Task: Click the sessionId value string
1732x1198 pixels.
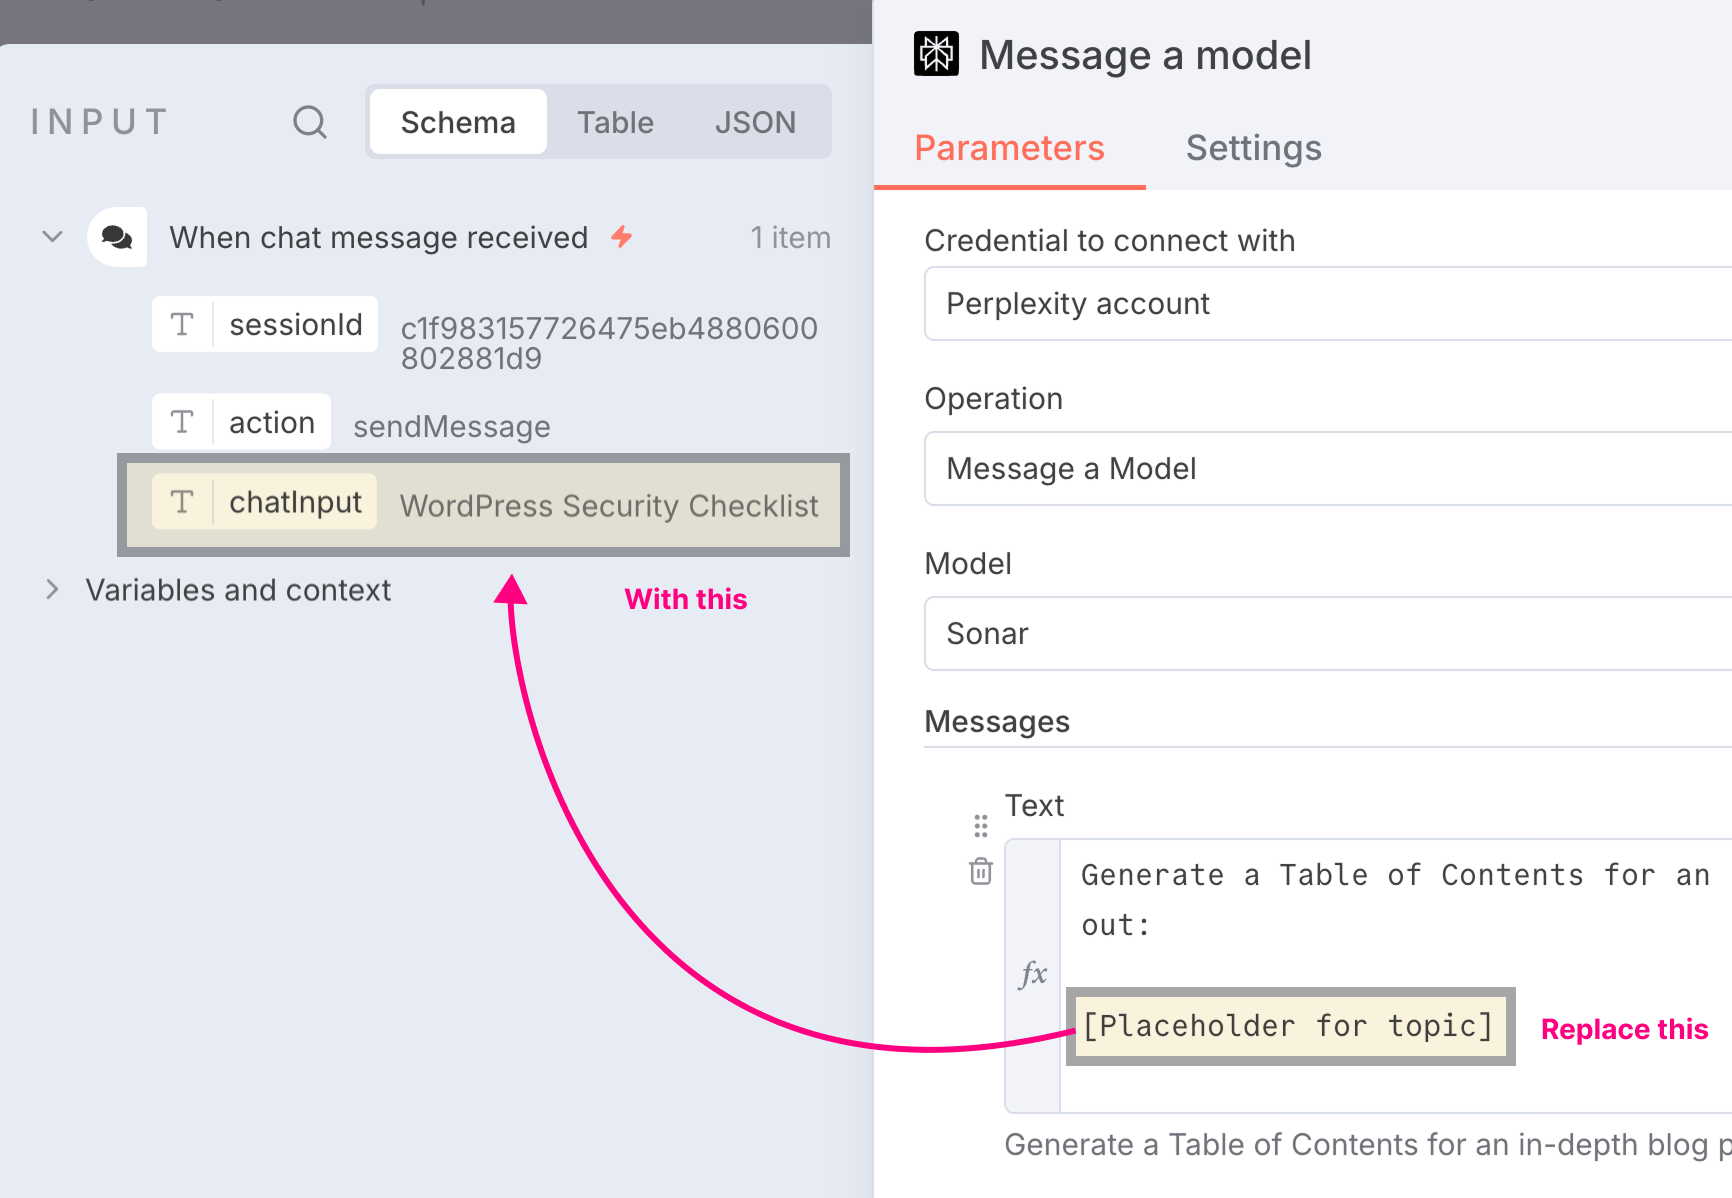Action: pos(609,343)
